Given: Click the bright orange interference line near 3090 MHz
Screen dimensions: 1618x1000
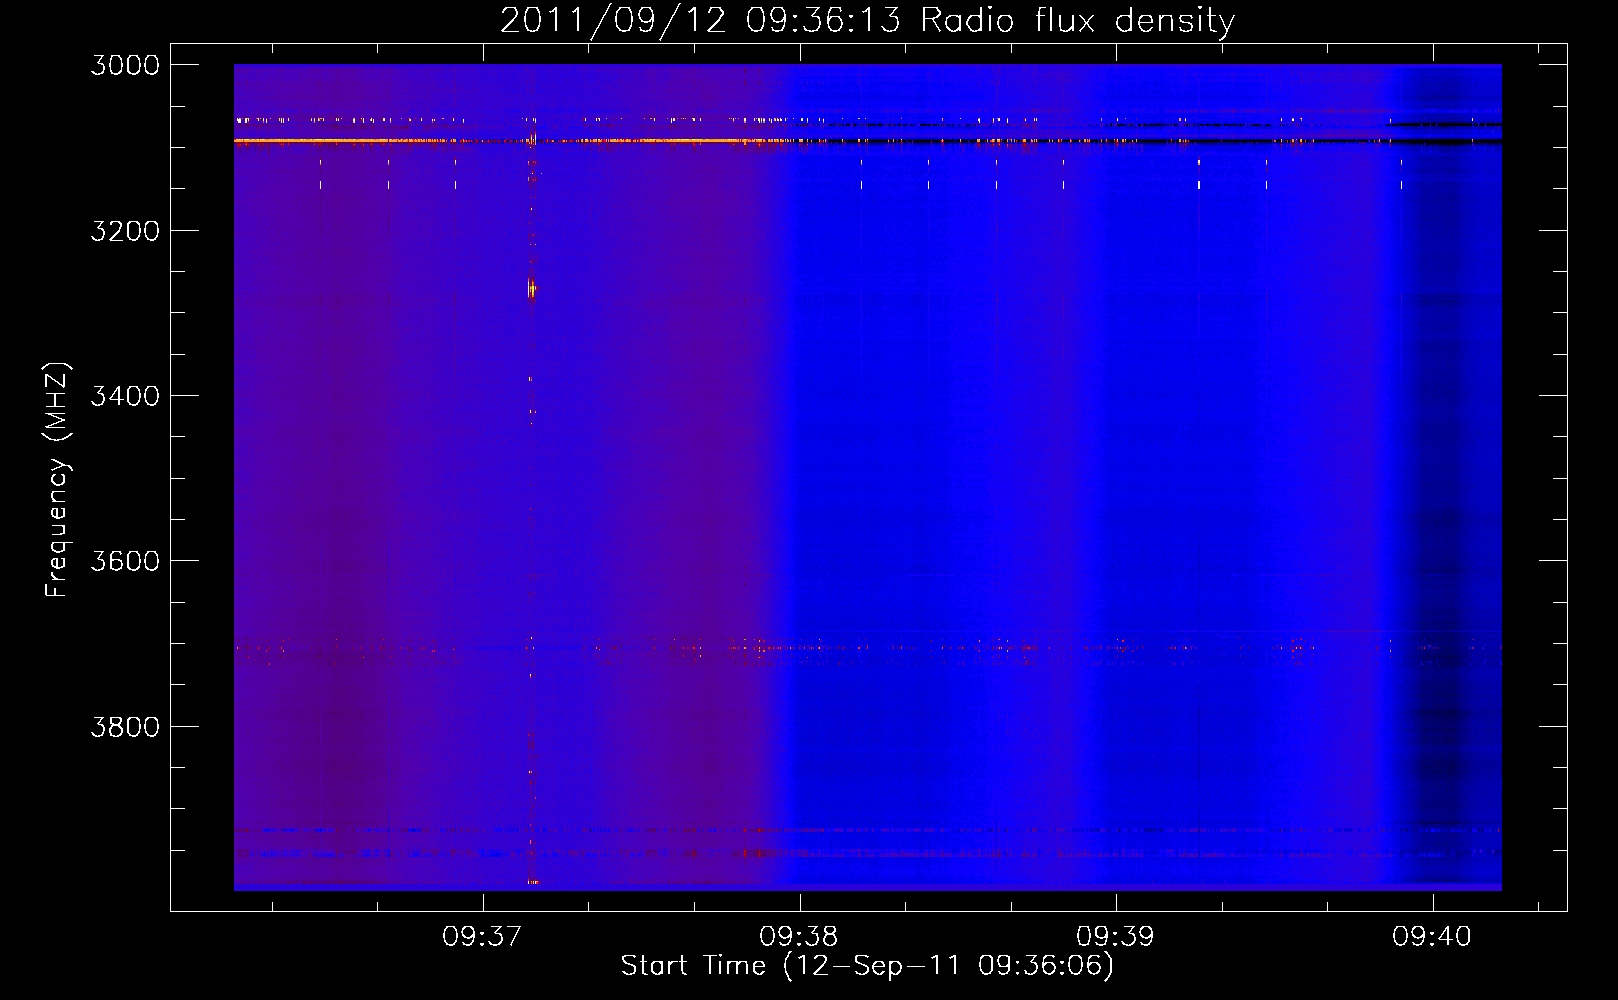Looking at the screenshot, I should click(x=515, y=141).
